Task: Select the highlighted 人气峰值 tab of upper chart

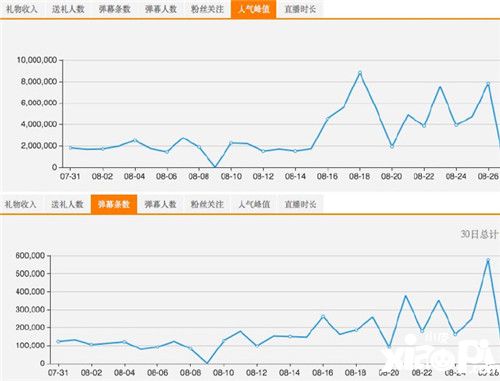Action: (254, 9)
